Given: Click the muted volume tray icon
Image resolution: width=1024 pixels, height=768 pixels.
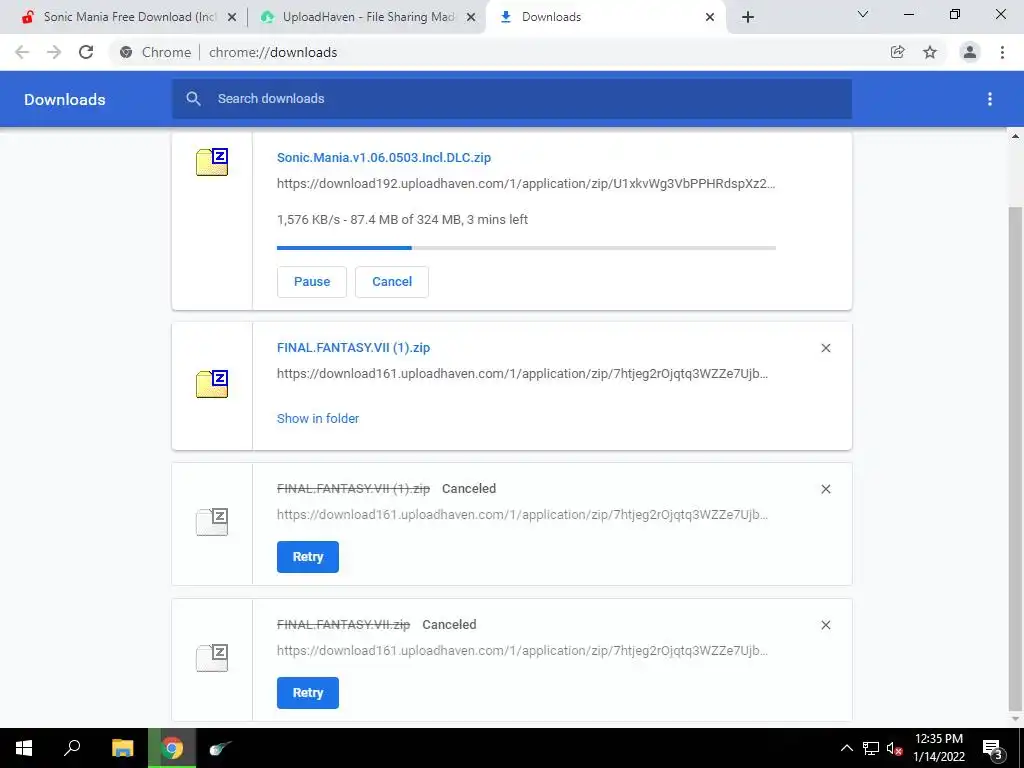Looking at the screenshot, I should pyautogui.click(x=894, y=748).
